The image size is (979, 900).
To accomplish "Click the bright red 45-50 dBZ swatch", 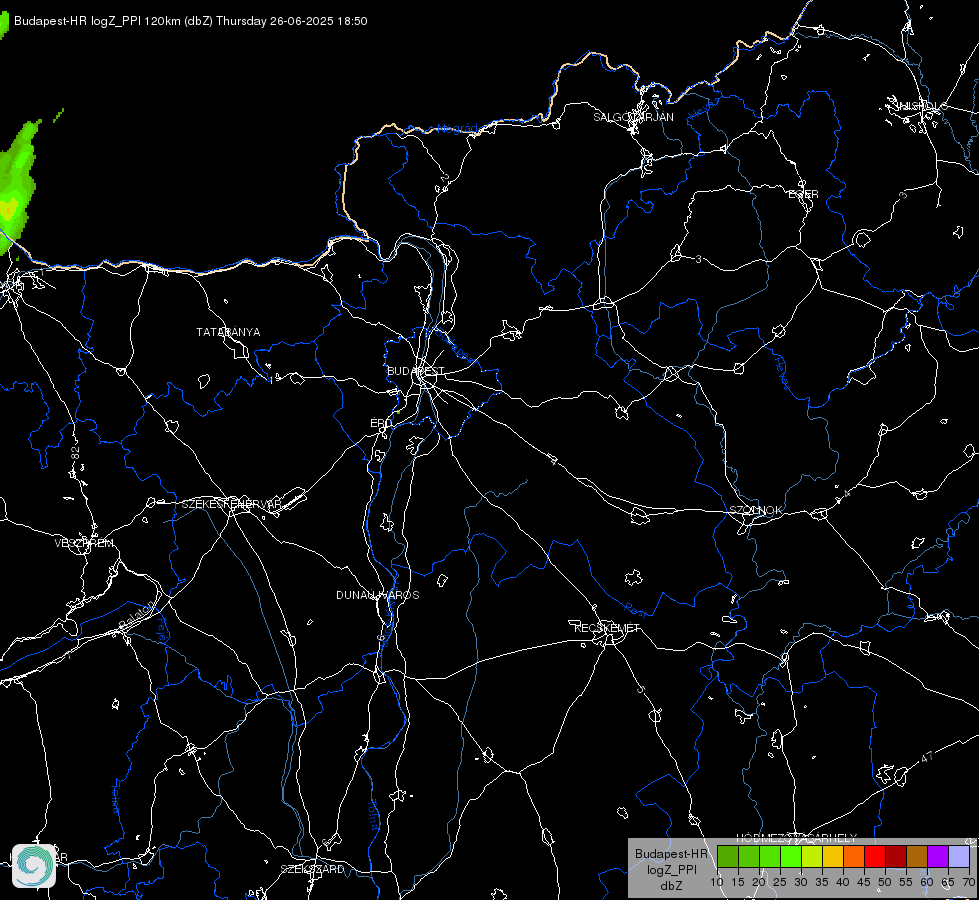I will point(875,856).
